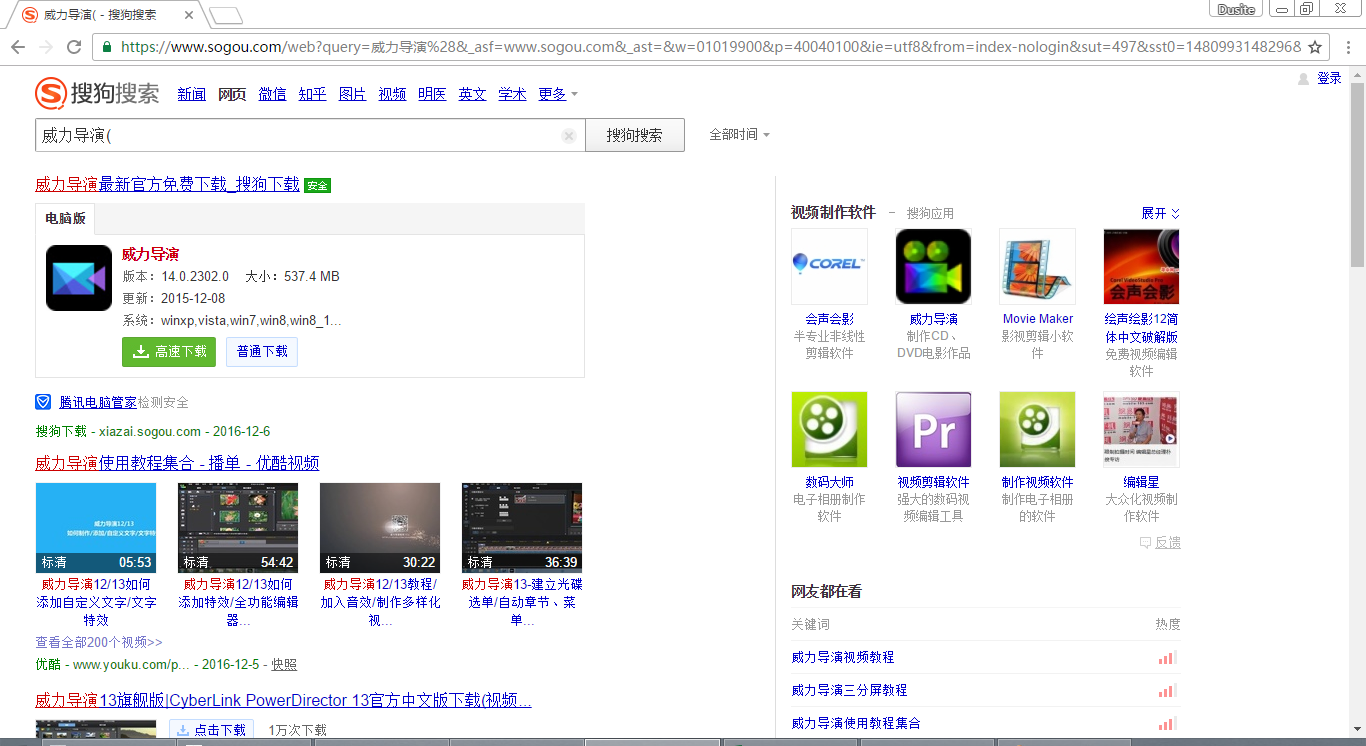
Task: Switch to the 微信 search category
Action: [x=272, y=94]
